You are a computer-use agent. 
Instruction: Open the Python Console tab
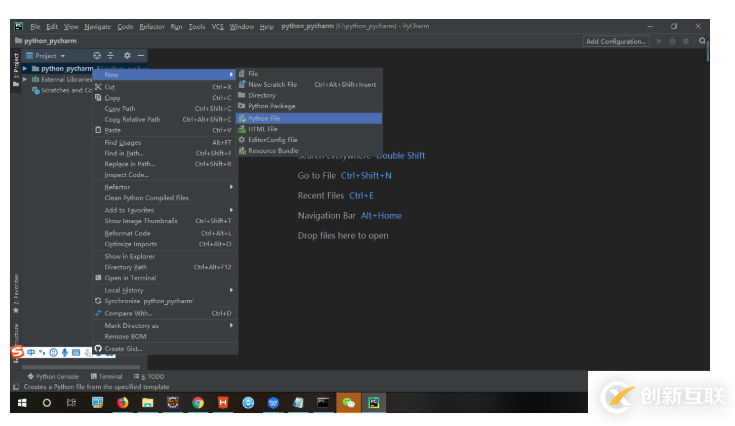click(53, 376)
